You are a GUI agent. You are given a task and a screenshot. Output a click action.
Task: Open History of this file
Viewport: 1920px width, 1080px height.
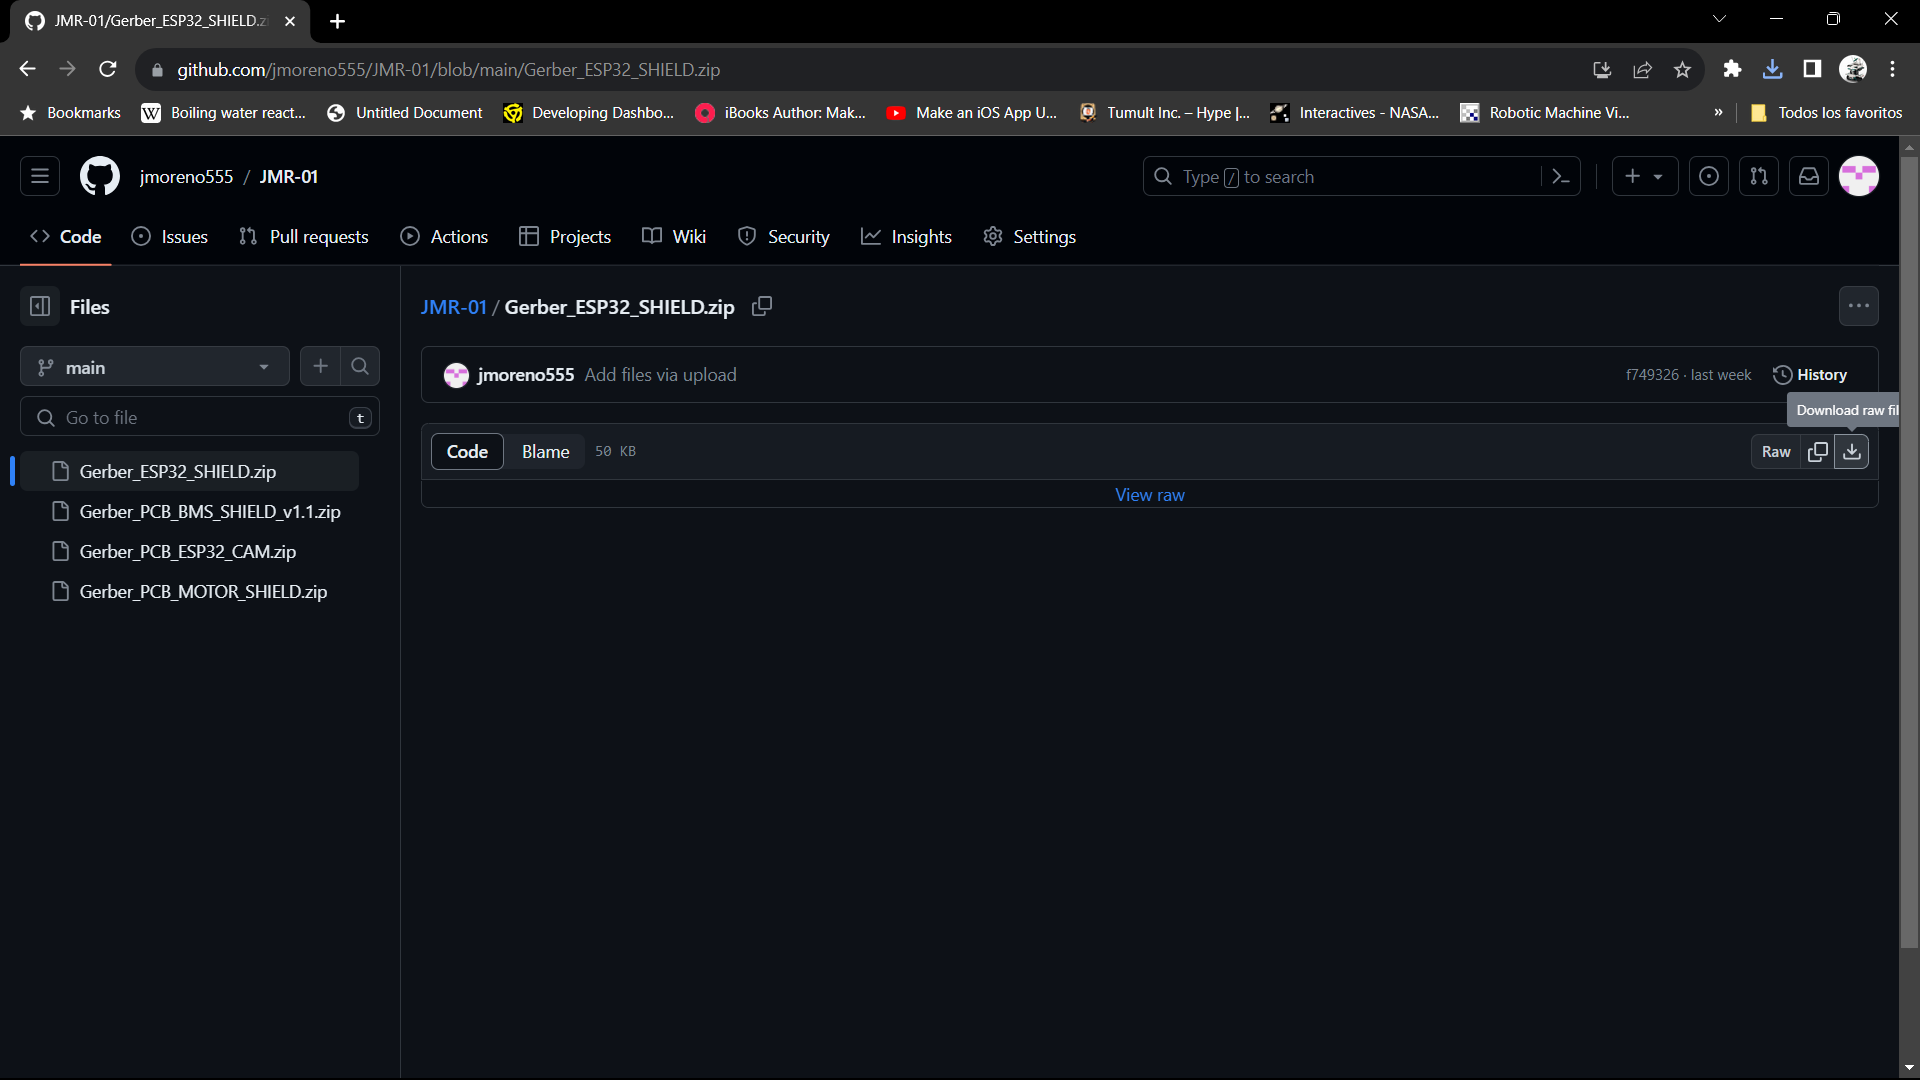(1810, 375)
